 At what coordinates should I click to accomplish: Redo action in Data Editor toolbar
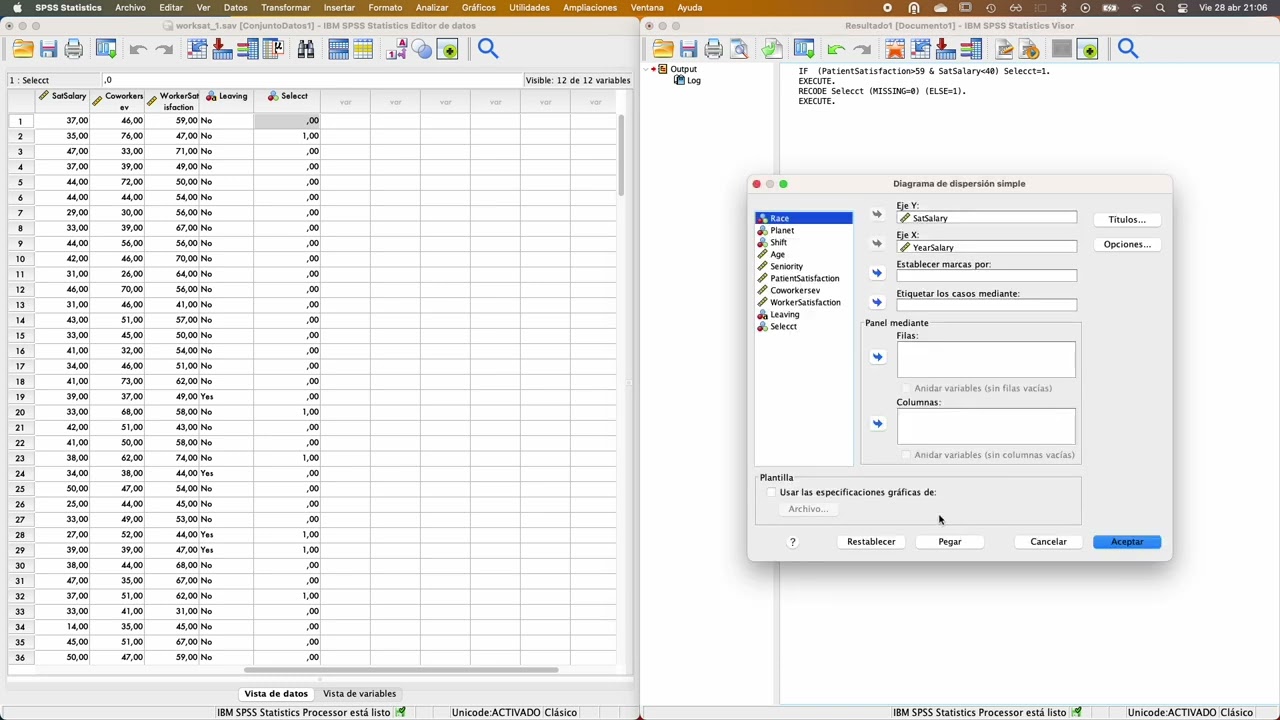click(164, 49)
